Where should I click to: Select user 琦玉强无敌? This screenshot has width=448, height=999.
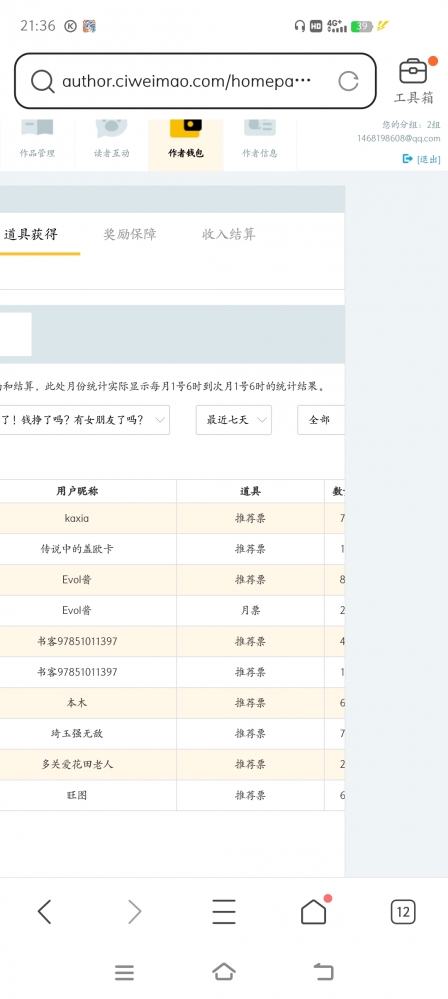coord(77,734)
